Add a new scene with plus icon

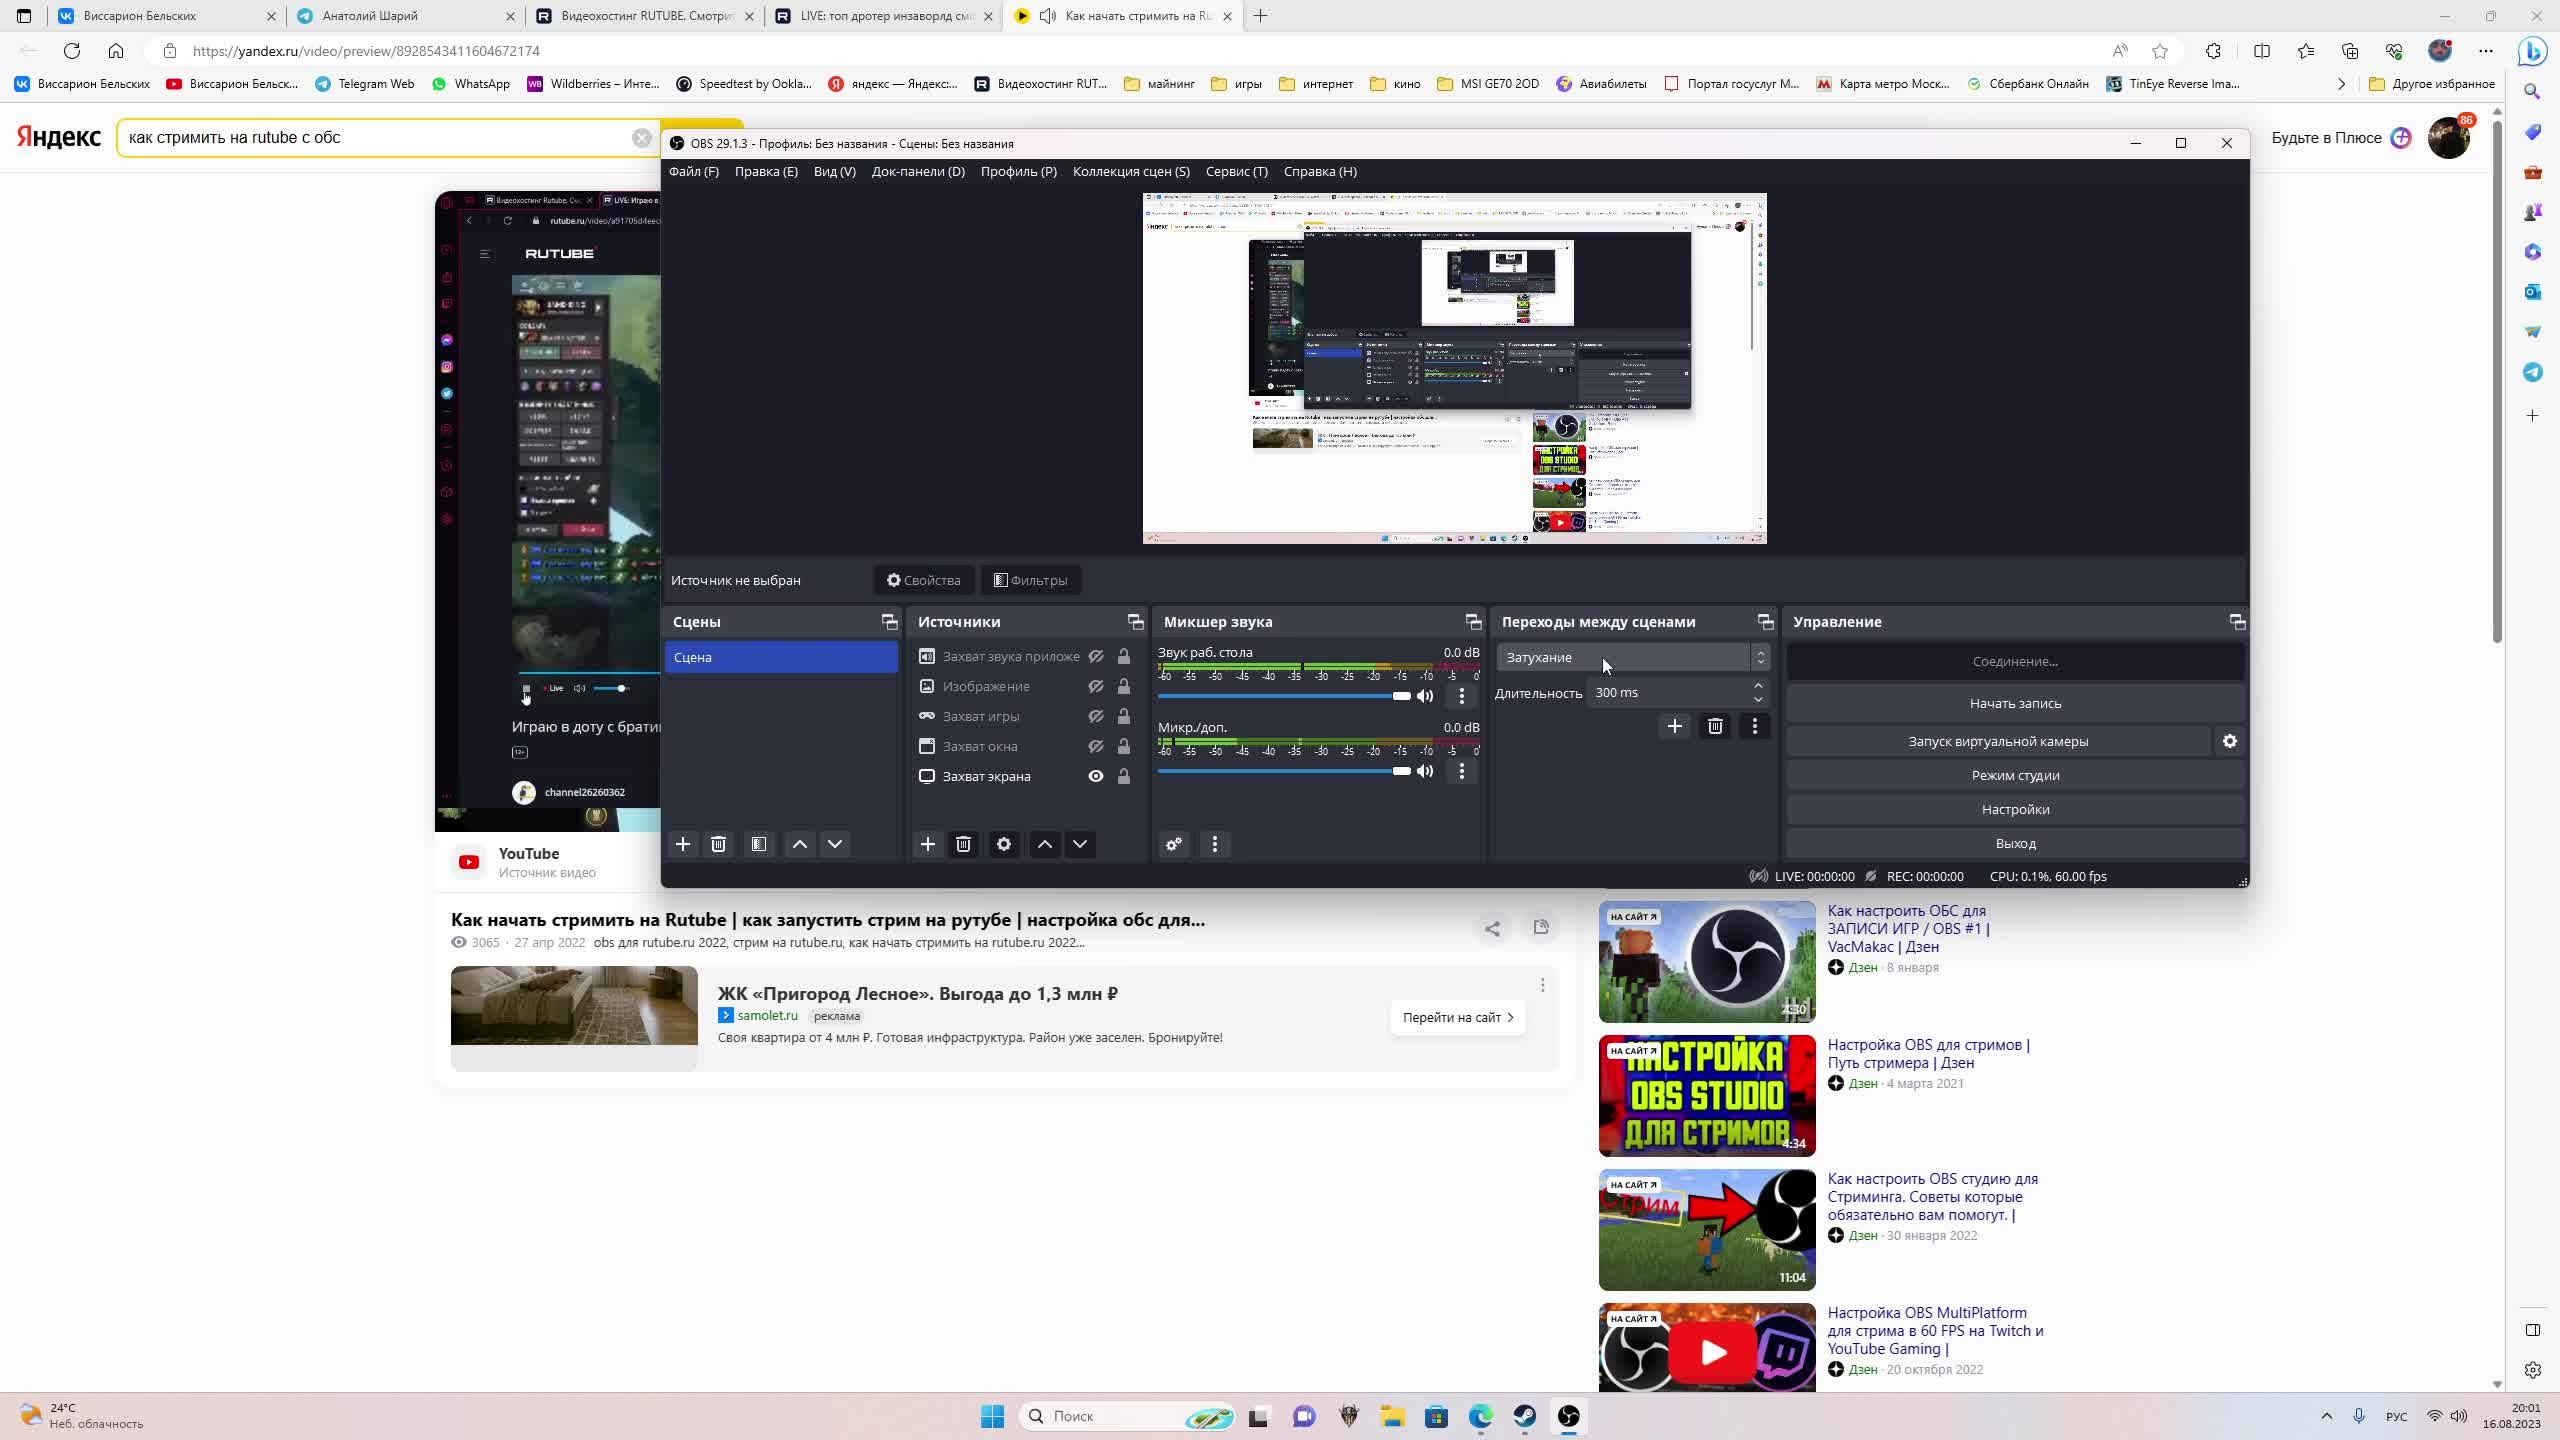point(683,844)
